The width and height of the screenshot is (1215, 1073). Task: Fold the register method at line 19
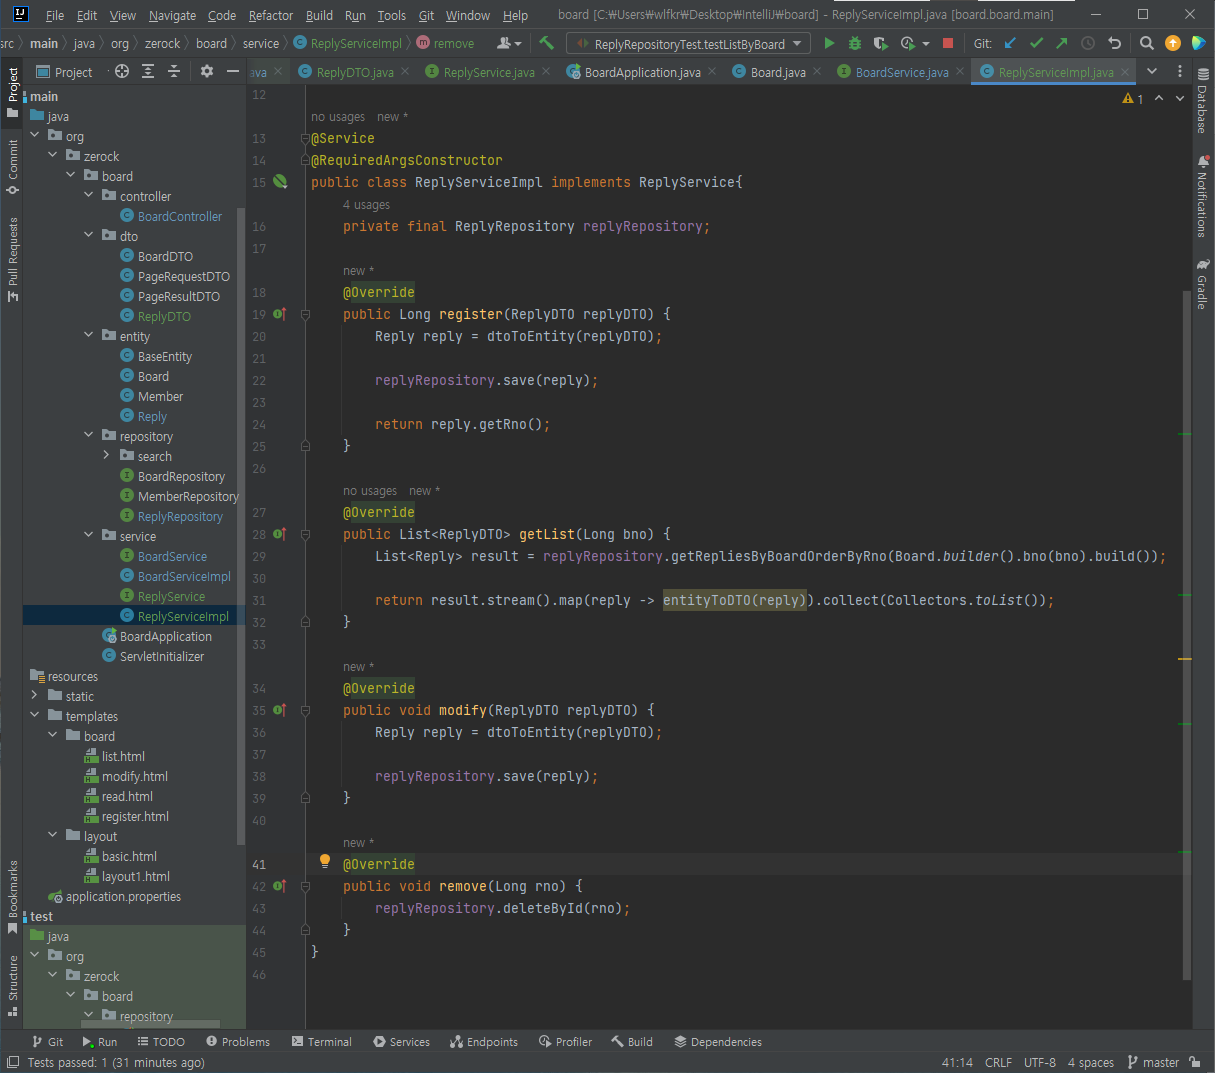pyautogui.click(x=305, y=314)
